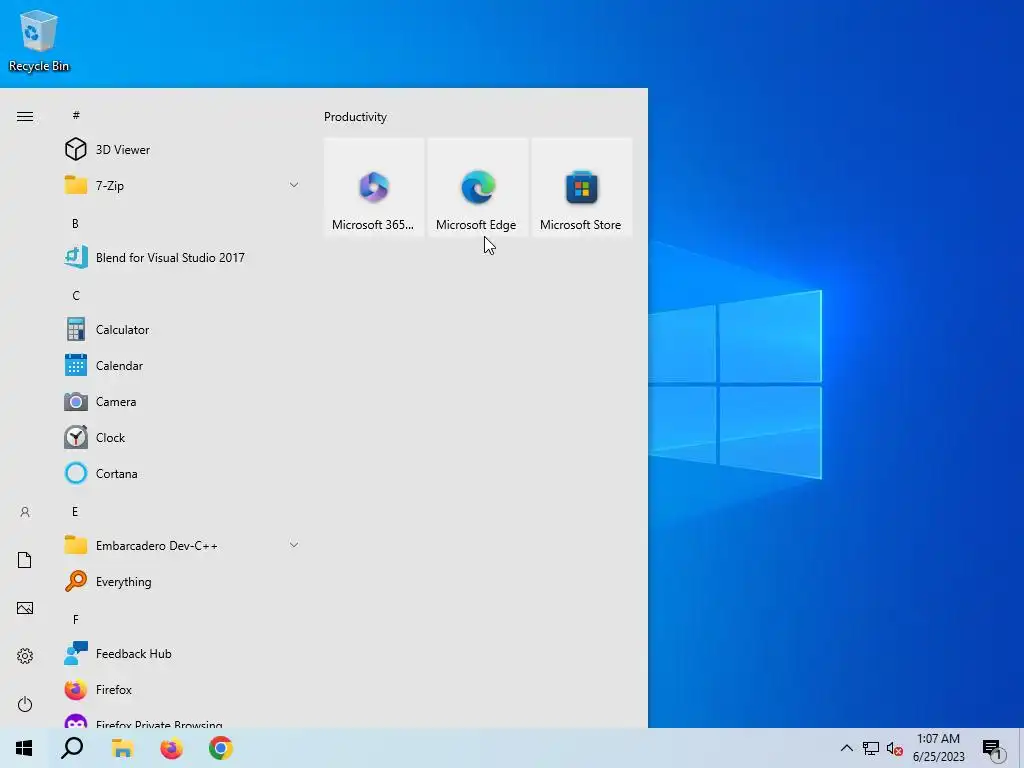Click the Windows Start button on the taskbar
Viewport: 1024px width, 768px height.
pyautogui.click(x=24, y=748)
